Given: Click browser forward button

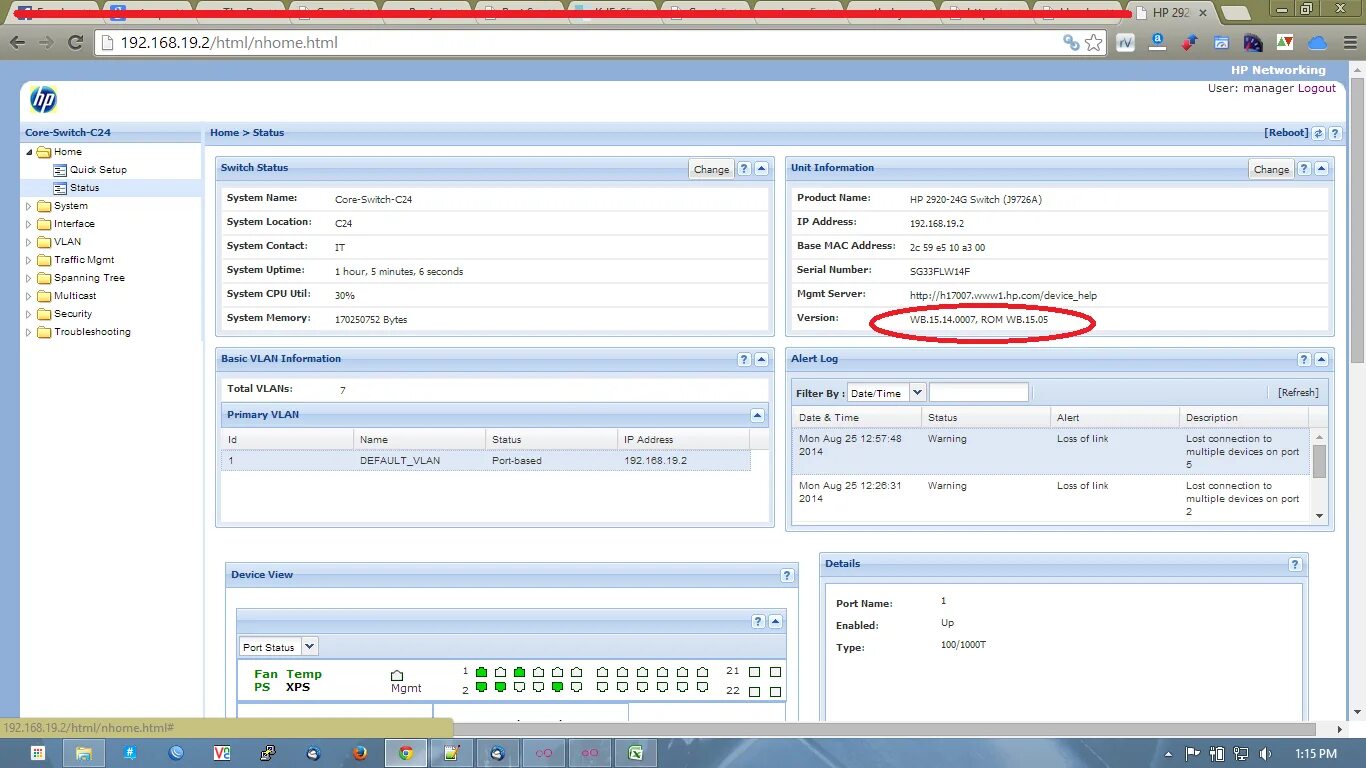Looking at the screenshot, I should (x=46, y=43).
